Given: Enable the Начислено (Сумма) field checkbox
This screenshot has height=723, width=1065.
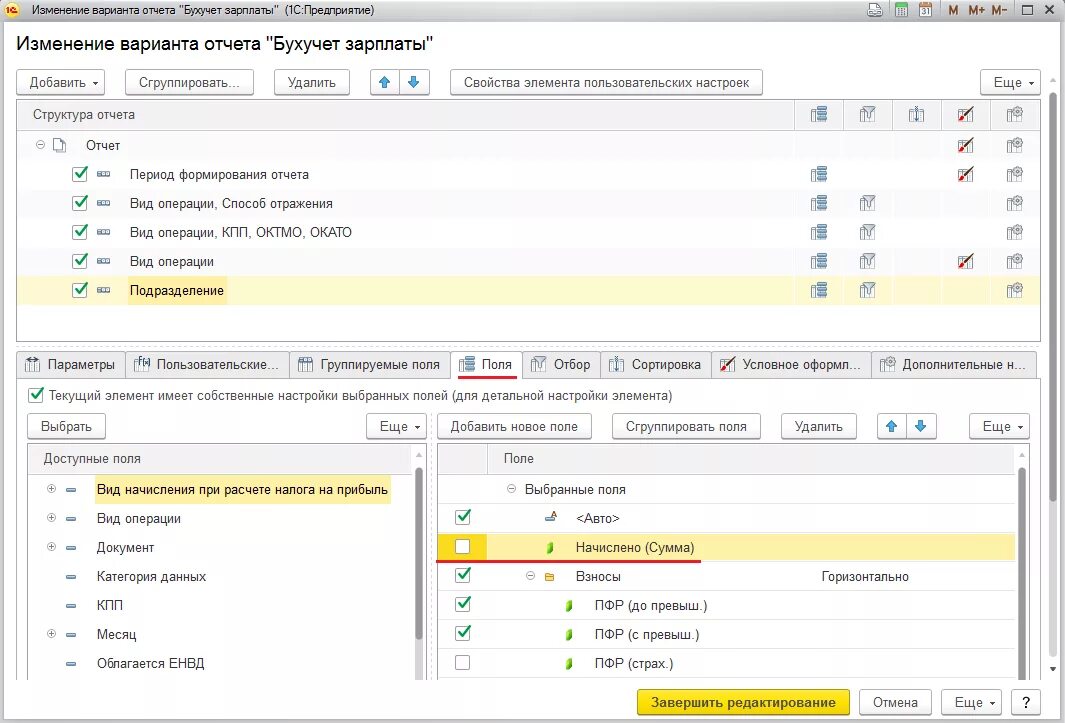Looking at the screenshot, I should click(x=463, y=546).
